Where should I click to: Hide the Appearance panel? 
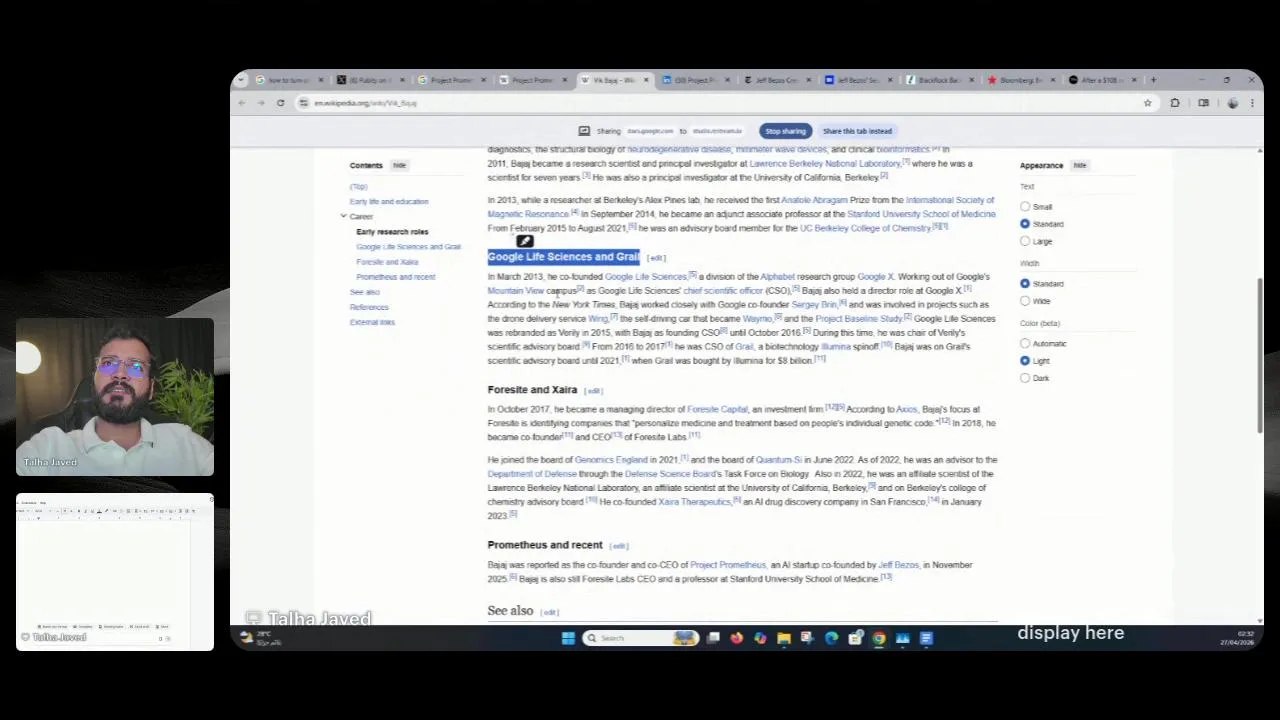click(x=1080, y=165)
